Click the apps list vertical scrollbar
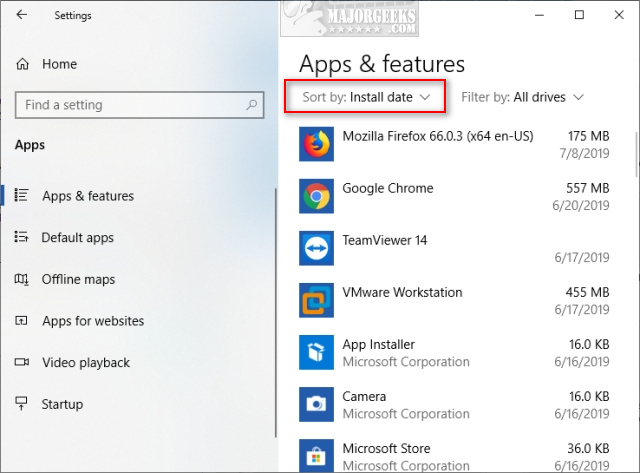This screenshot has height=473, width=640. tap(636, 154)
